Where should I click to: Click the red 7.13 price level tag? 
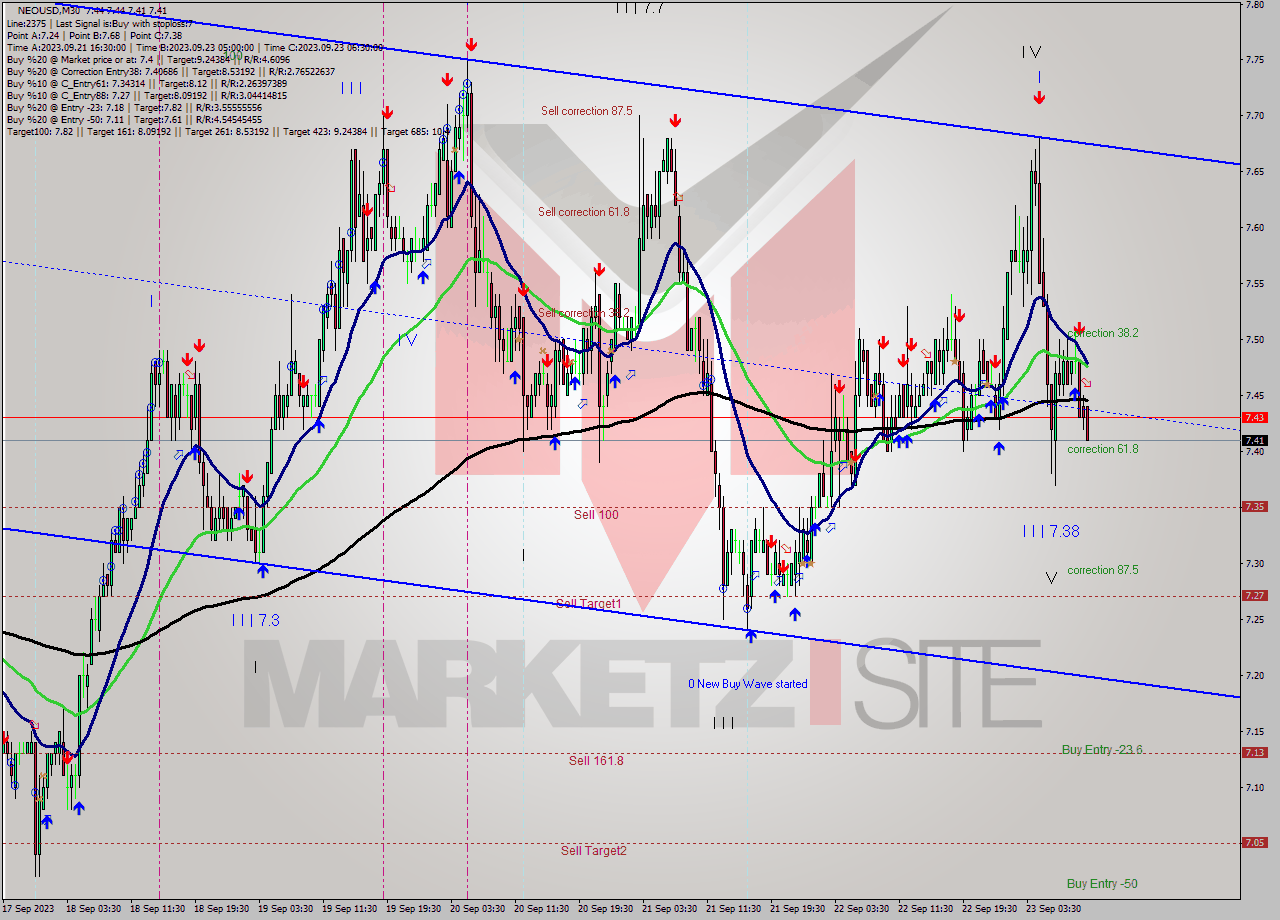coord(1255,753)
